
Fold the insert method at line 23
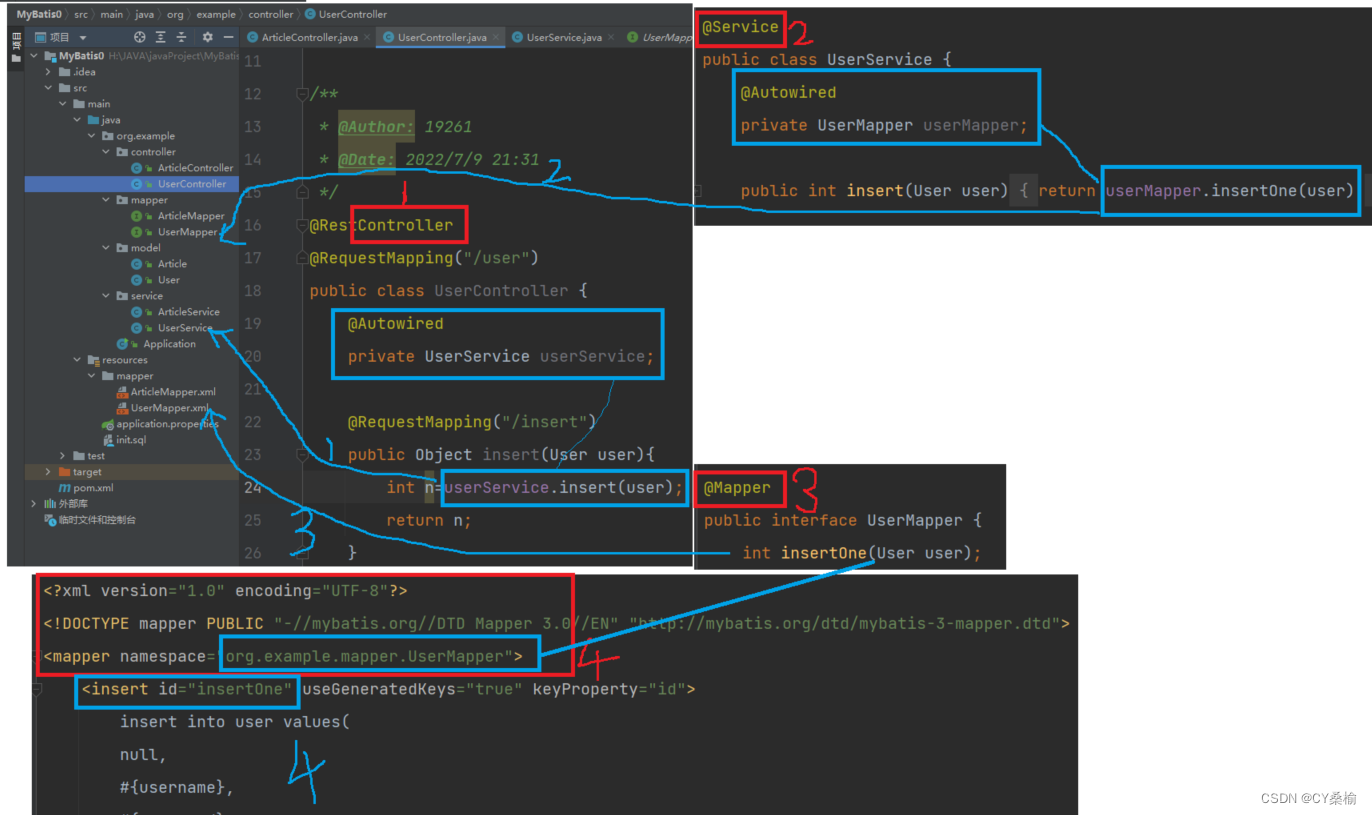point(303,455)
